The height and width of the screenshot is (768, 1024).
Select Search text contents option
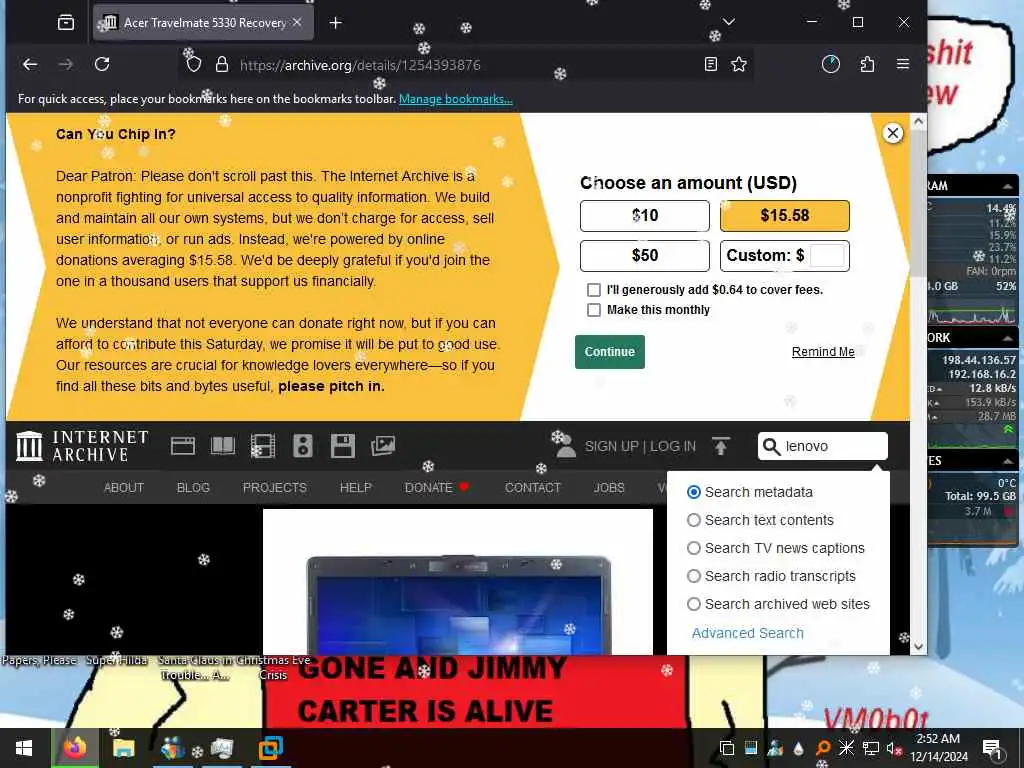pyautogui.click(x=694, y=520)
